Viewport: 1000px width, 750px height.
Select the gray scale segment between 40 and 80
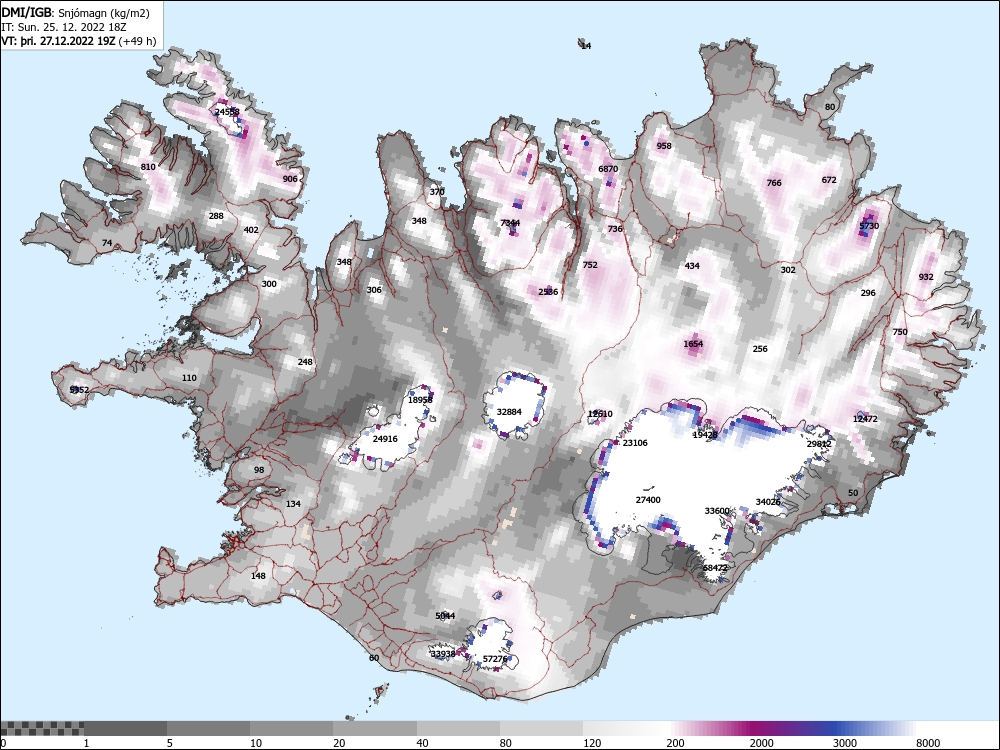(x=458, y=728)
